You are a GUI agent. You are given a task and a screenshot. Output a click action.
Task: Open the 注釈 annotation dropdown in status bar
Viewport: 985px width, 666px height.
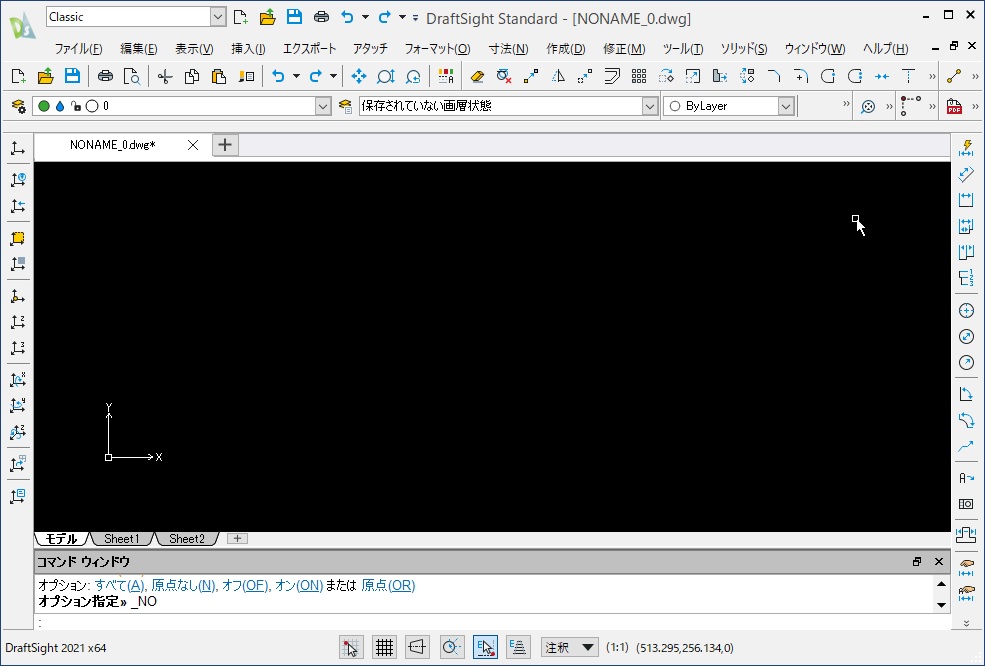(x=570, y=647)
